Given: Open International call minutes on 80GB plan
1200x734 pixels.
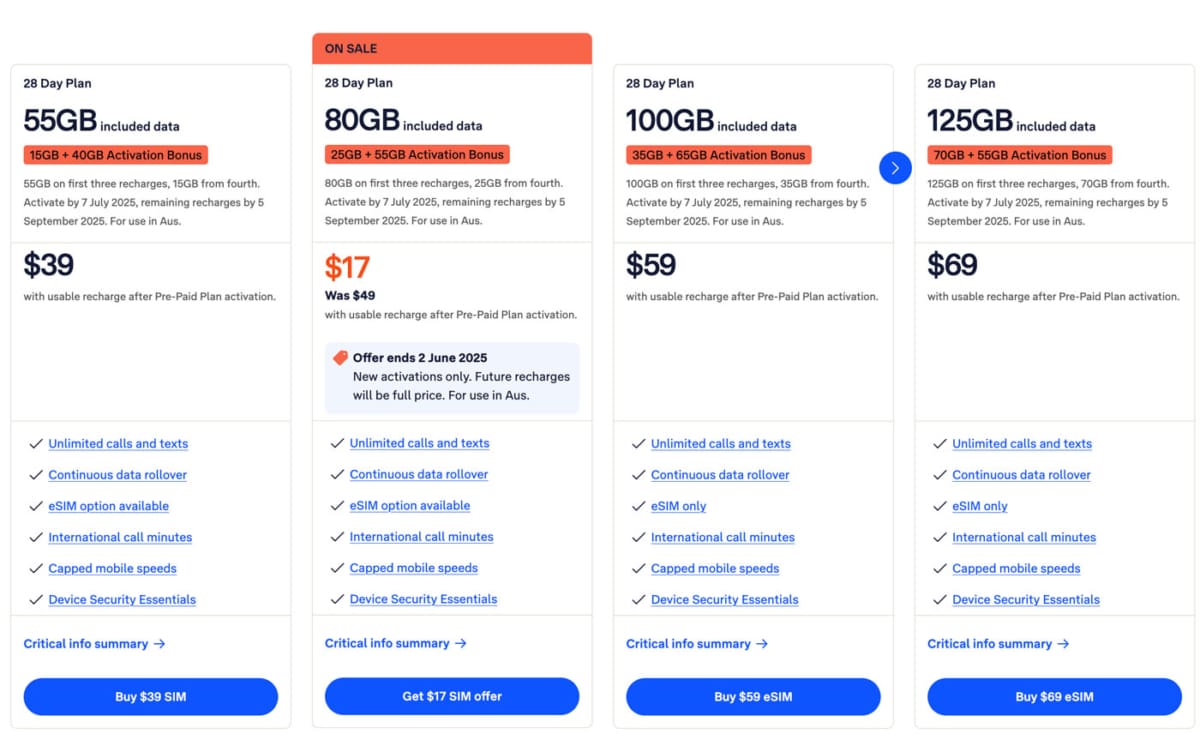Looking at the screenshot, I should (x=421, y=537).
